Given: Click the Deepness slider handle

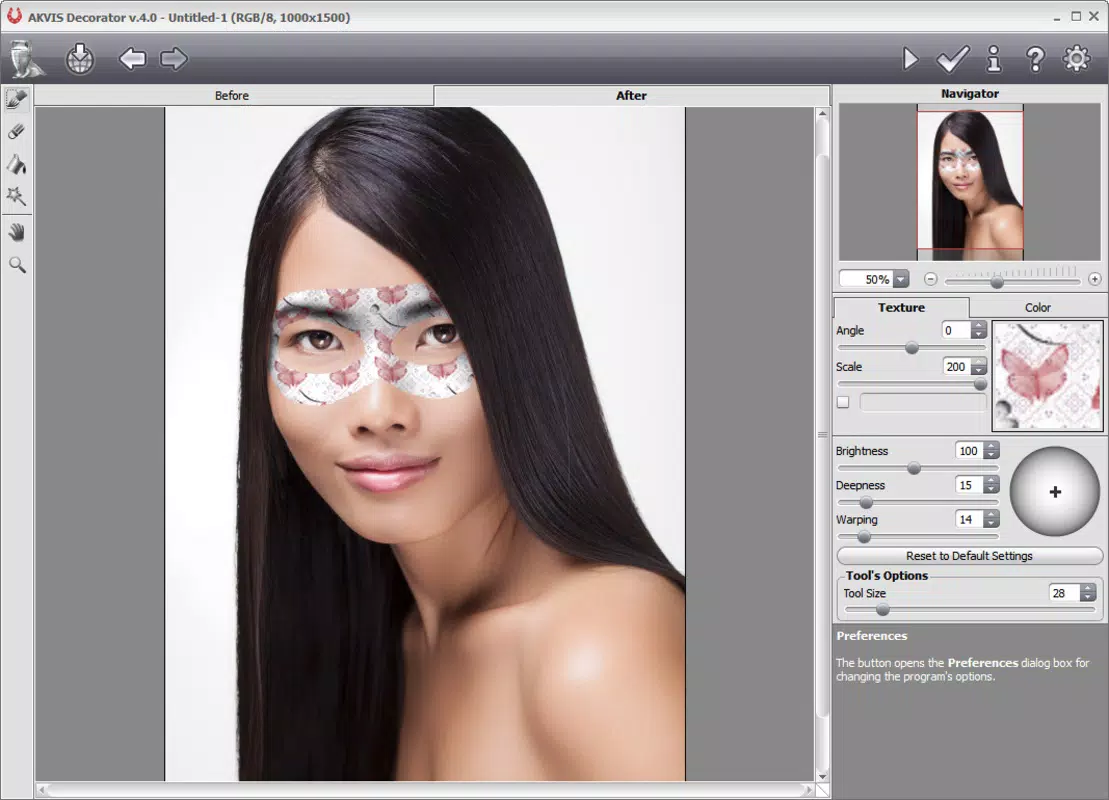Looking at the screenshot, I should pyautogui.click(x=866, y=503).
